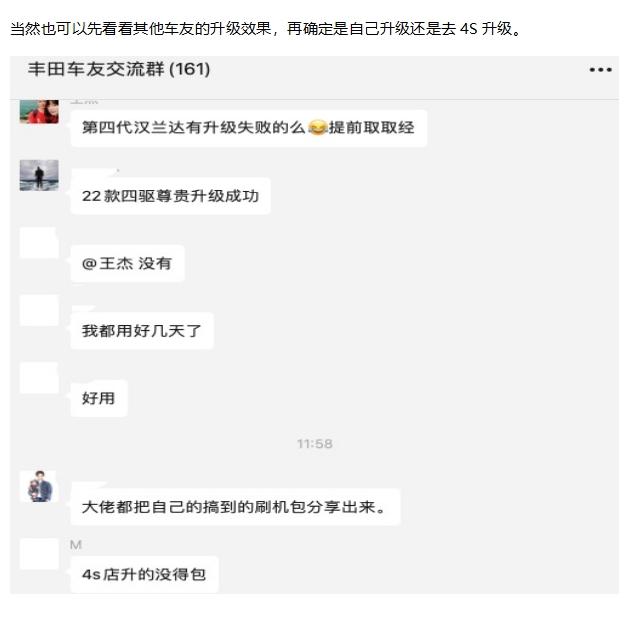637x621 pixels.
Task: Open the three-dot group options menu
Action: pos(600,70)
